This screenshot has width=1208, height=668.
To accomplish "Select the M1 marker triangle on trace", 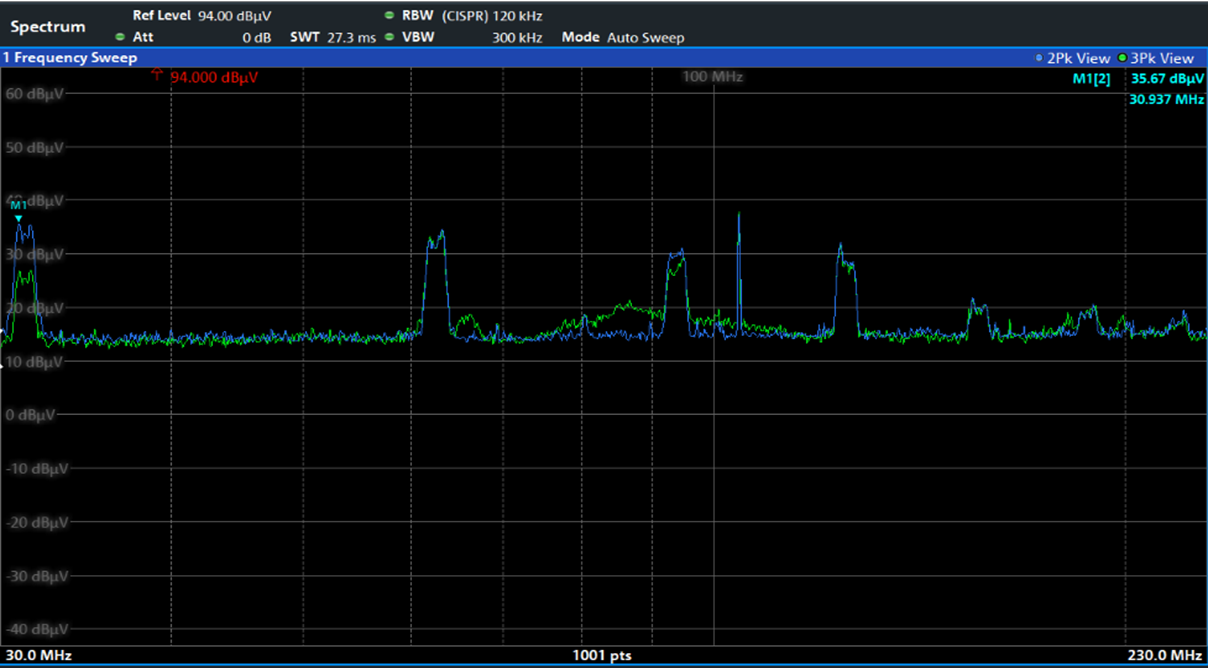I will pyautogui.click(x=18, y=217).
